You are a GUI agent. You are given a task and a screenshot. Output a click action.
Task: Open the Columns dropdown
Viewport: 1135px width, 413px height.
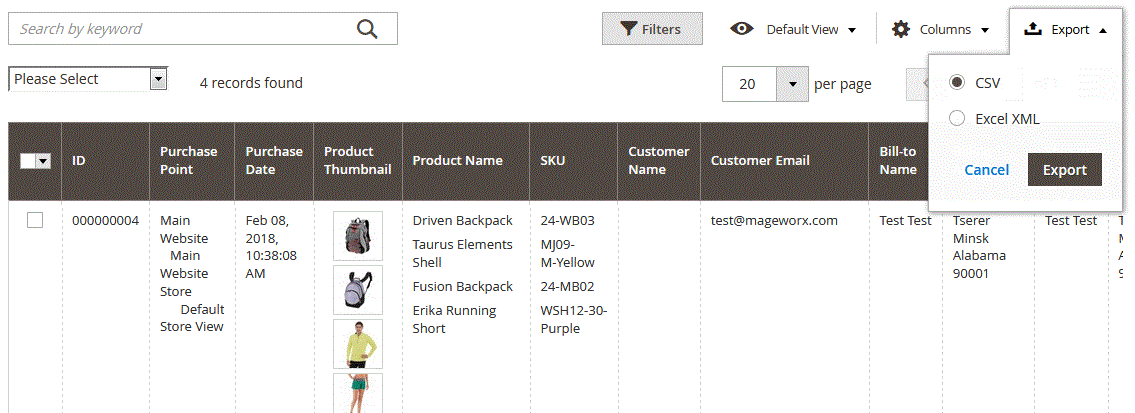click(x=940, y=30)
